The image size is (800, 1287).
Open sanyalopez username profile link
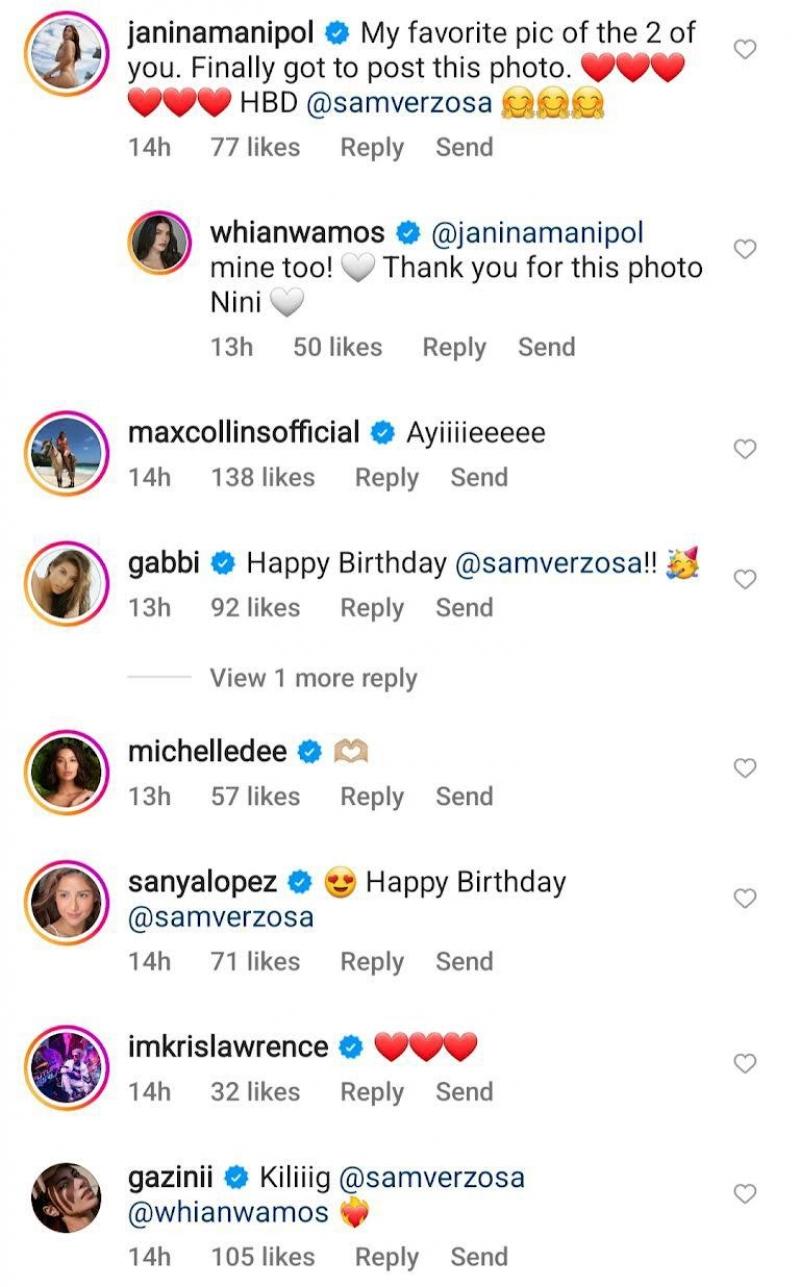click(x=203, y=882)
